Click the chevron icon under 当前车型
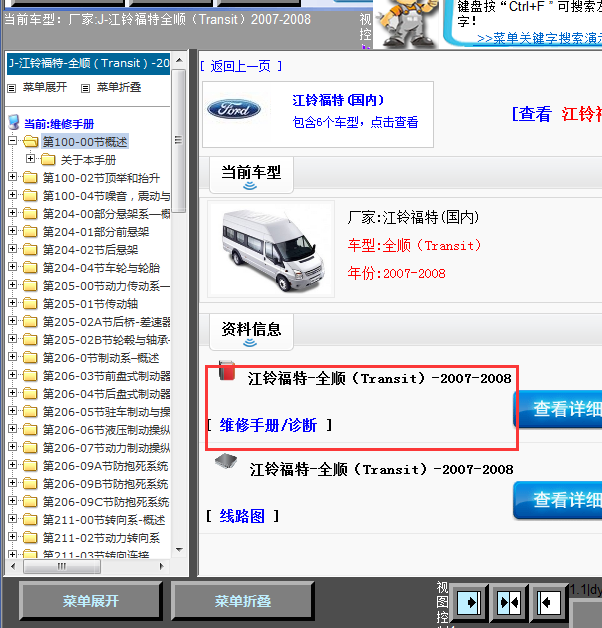Image resolution: width=602 pixels, height=628 pixels. [x=250, y=185]
